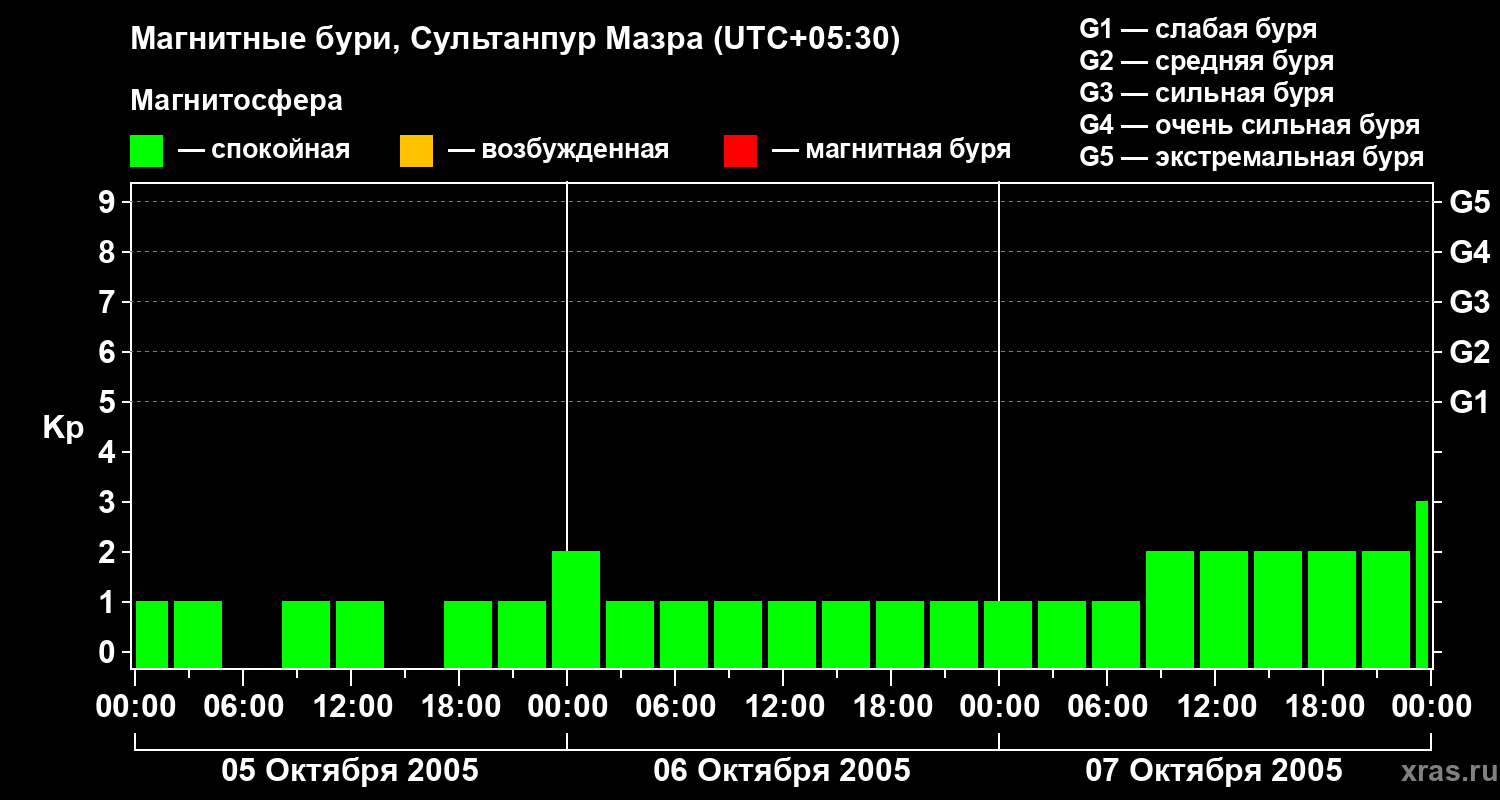Click the '— магнитная буря' legend label

click(892, 150)
